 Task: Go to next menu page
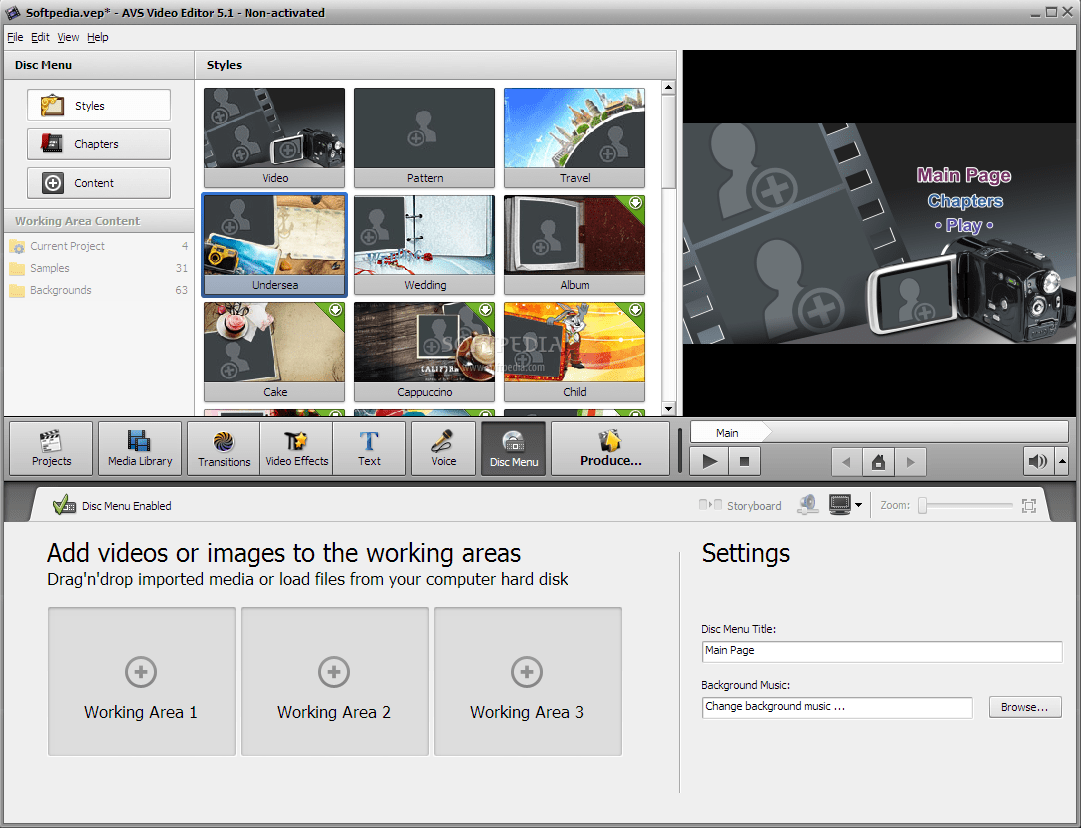(910, 462)
